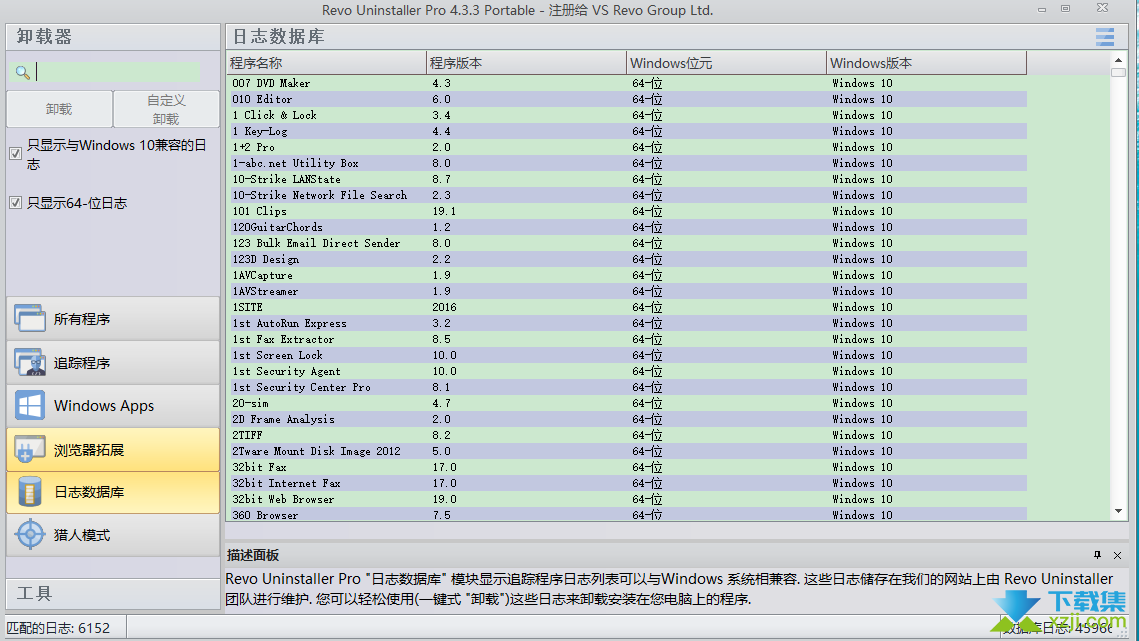The height and width of the screenshot is (641, 1139).
Task: Select the 120GuitarChords row
Action: 627,227
